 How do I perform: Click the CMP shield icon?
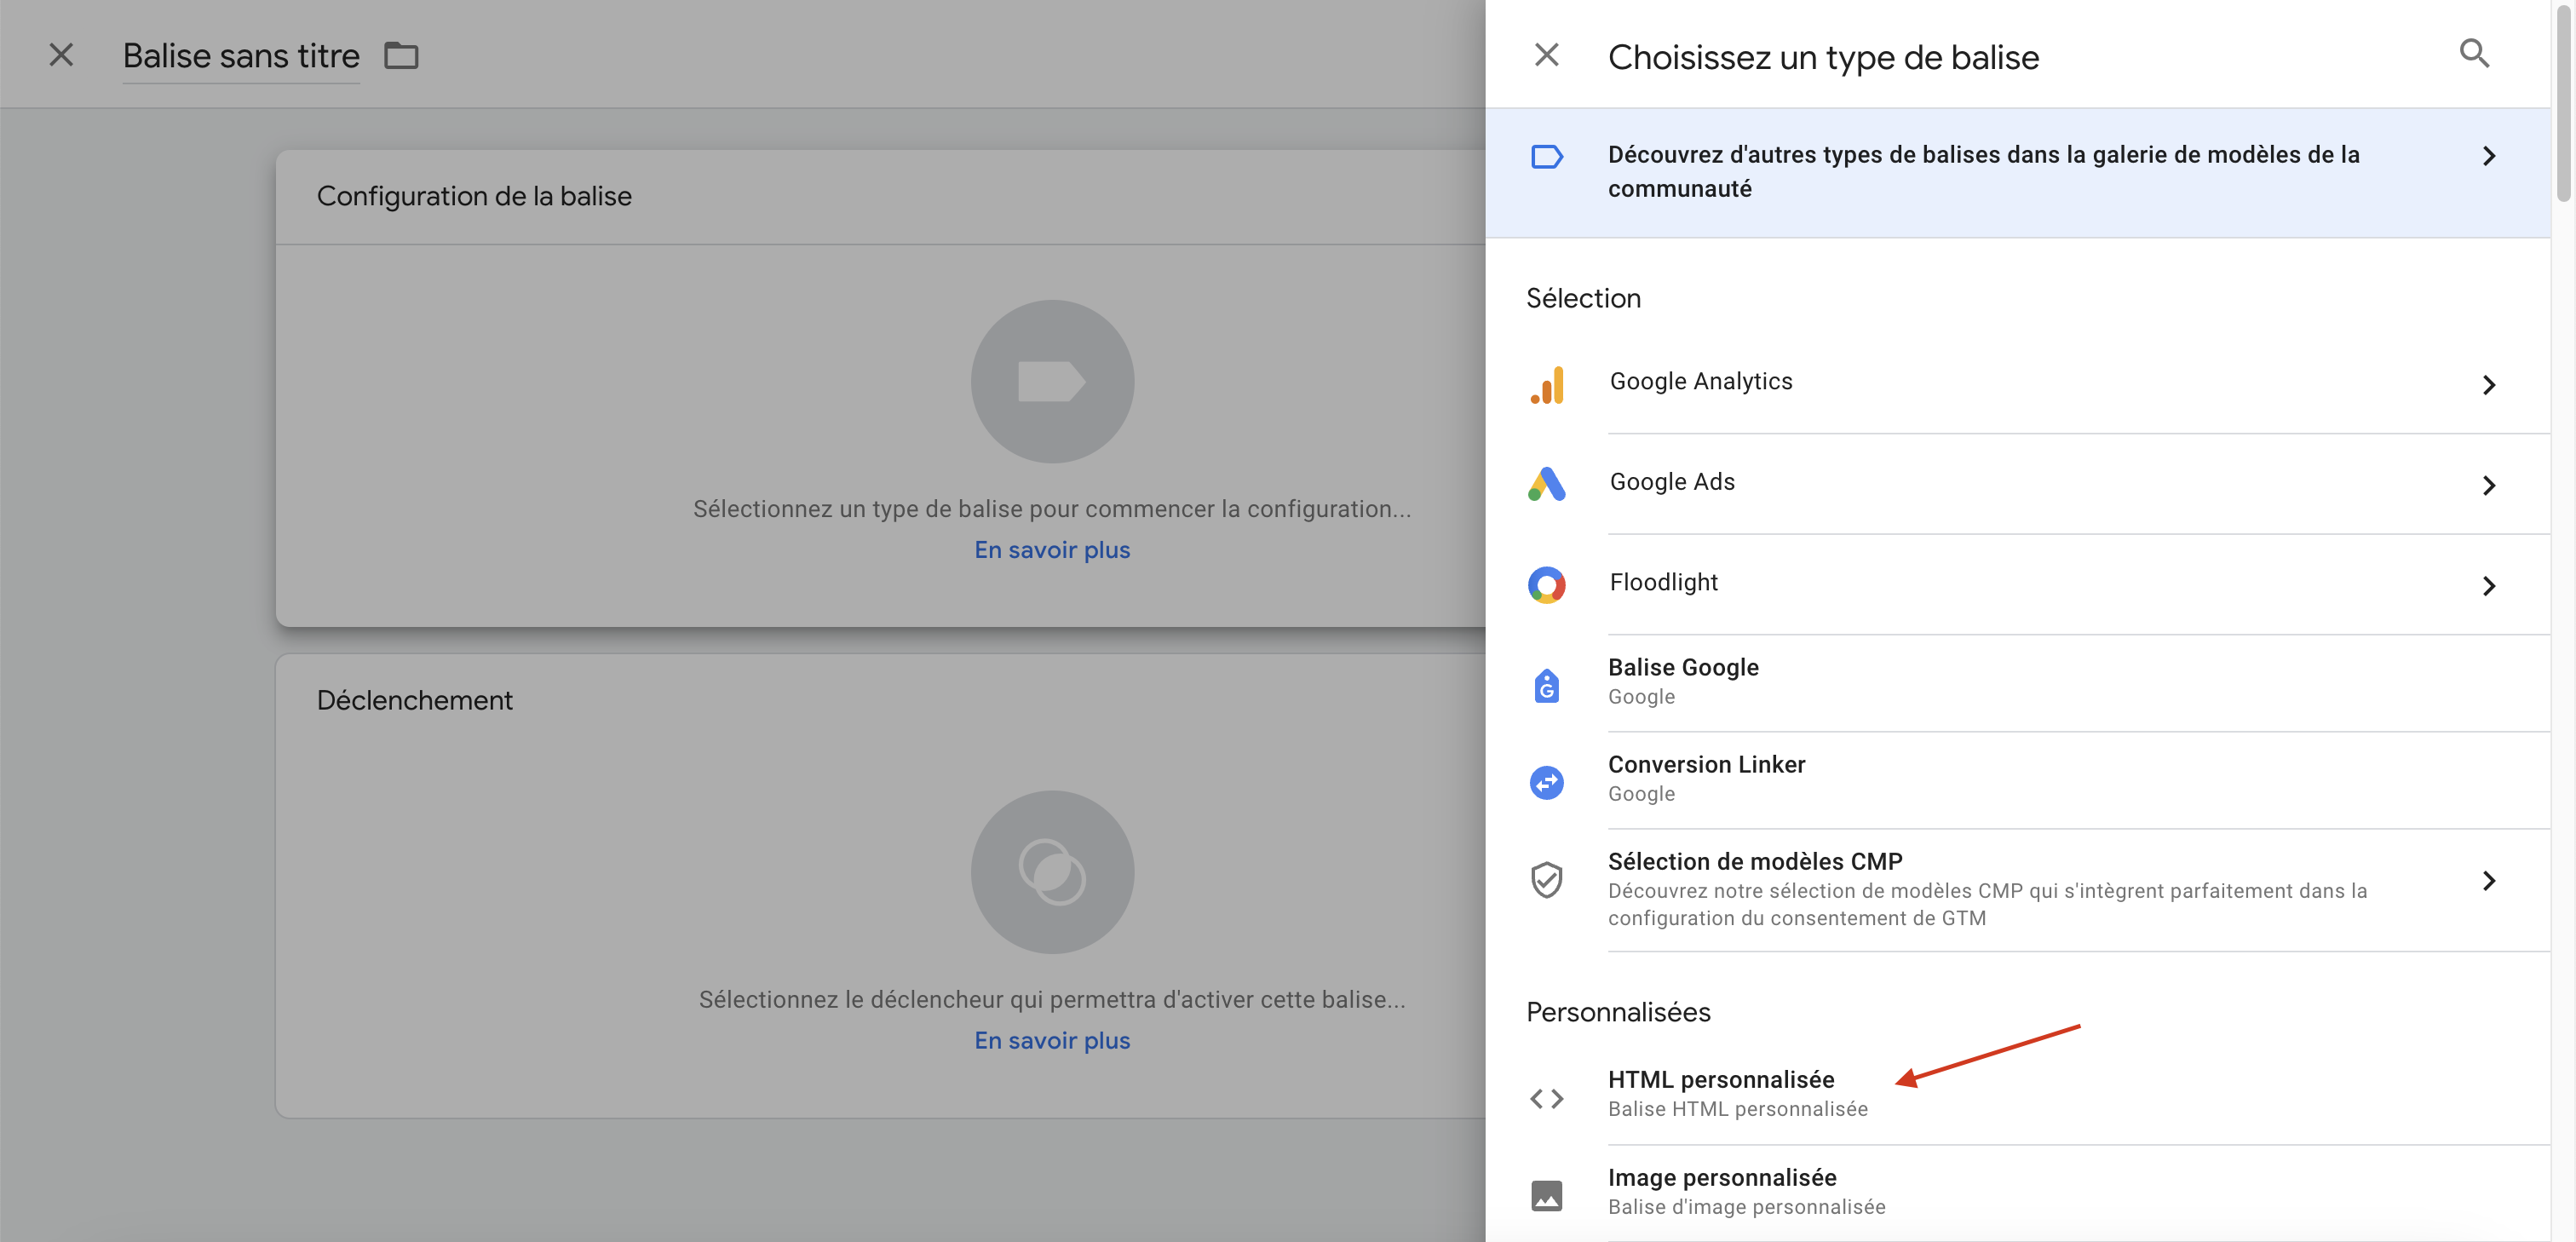tap(1546, 879)
